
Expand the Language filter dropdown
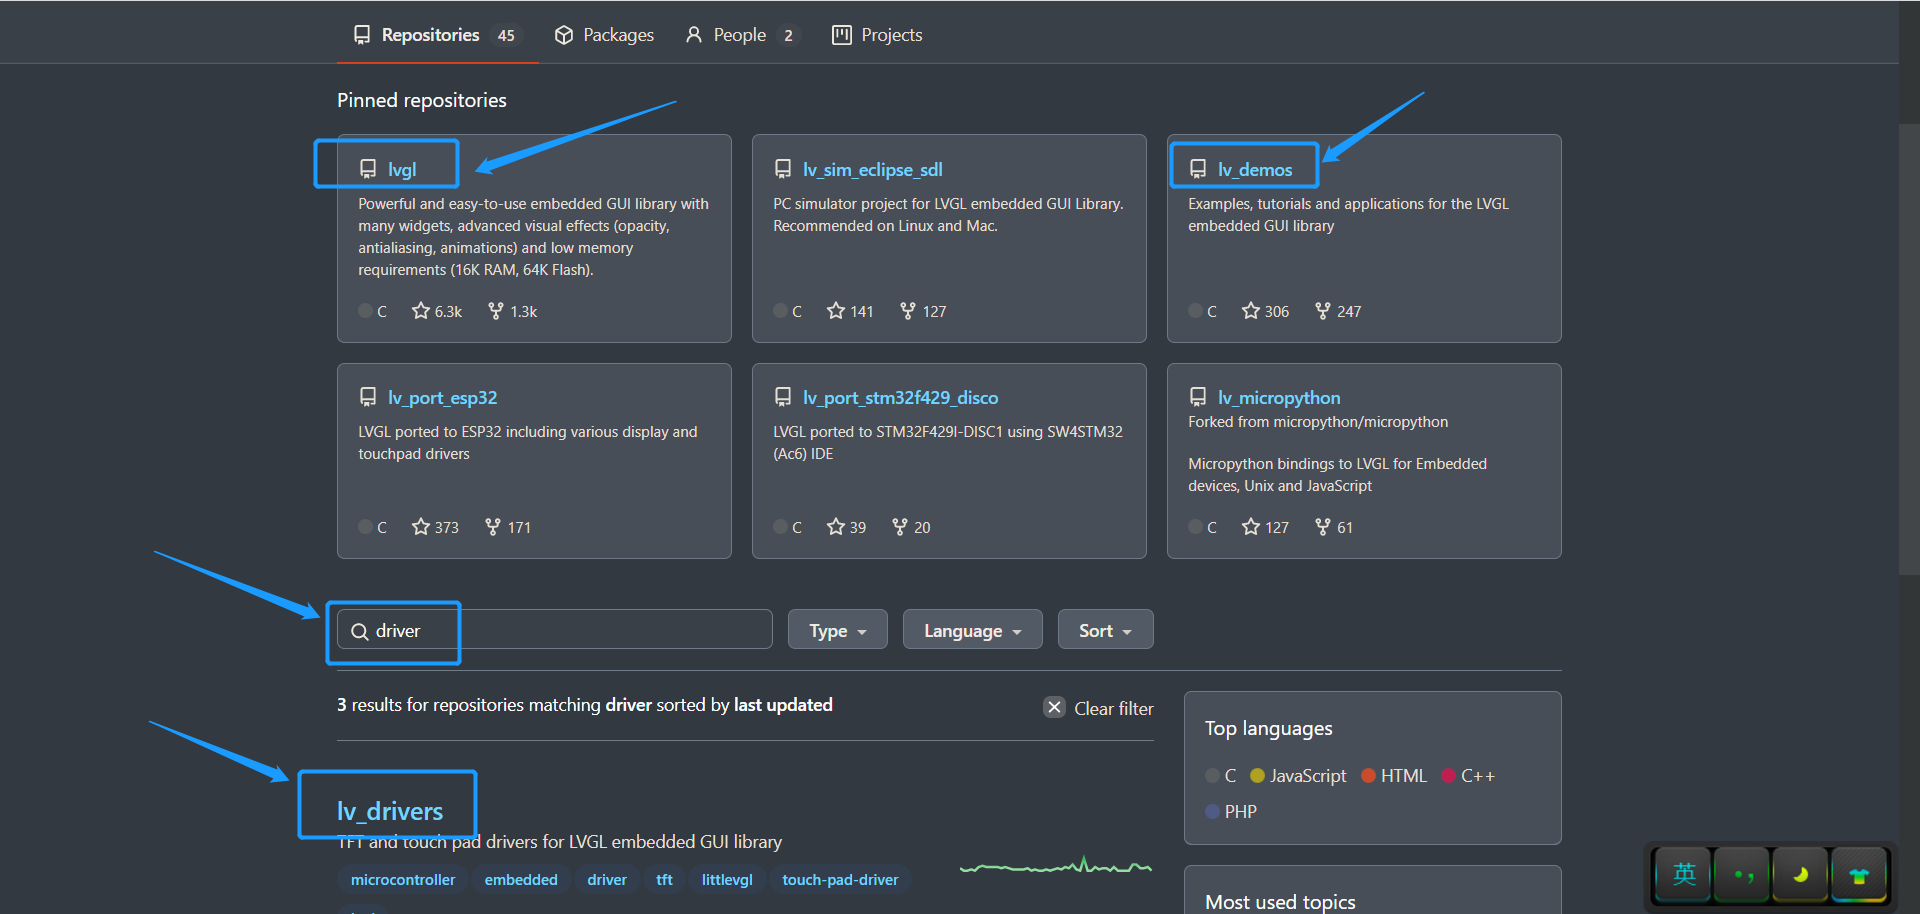972,630
